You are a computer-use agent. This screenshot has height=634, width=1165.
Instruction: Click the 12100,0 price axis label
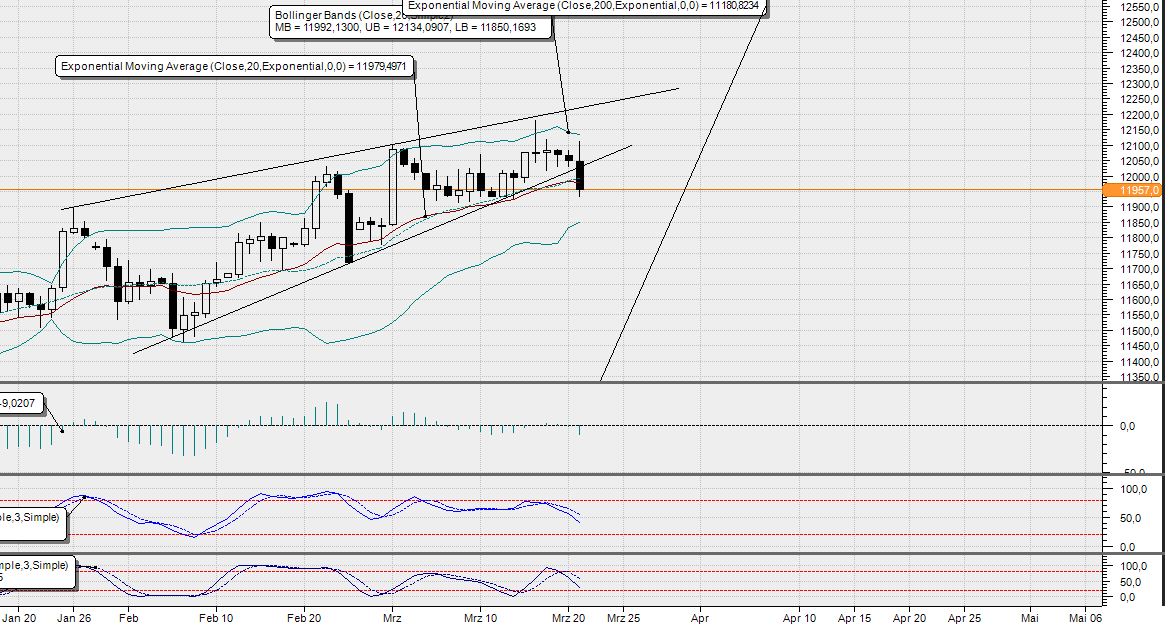pyautogui.click(x=1140, y=146)
